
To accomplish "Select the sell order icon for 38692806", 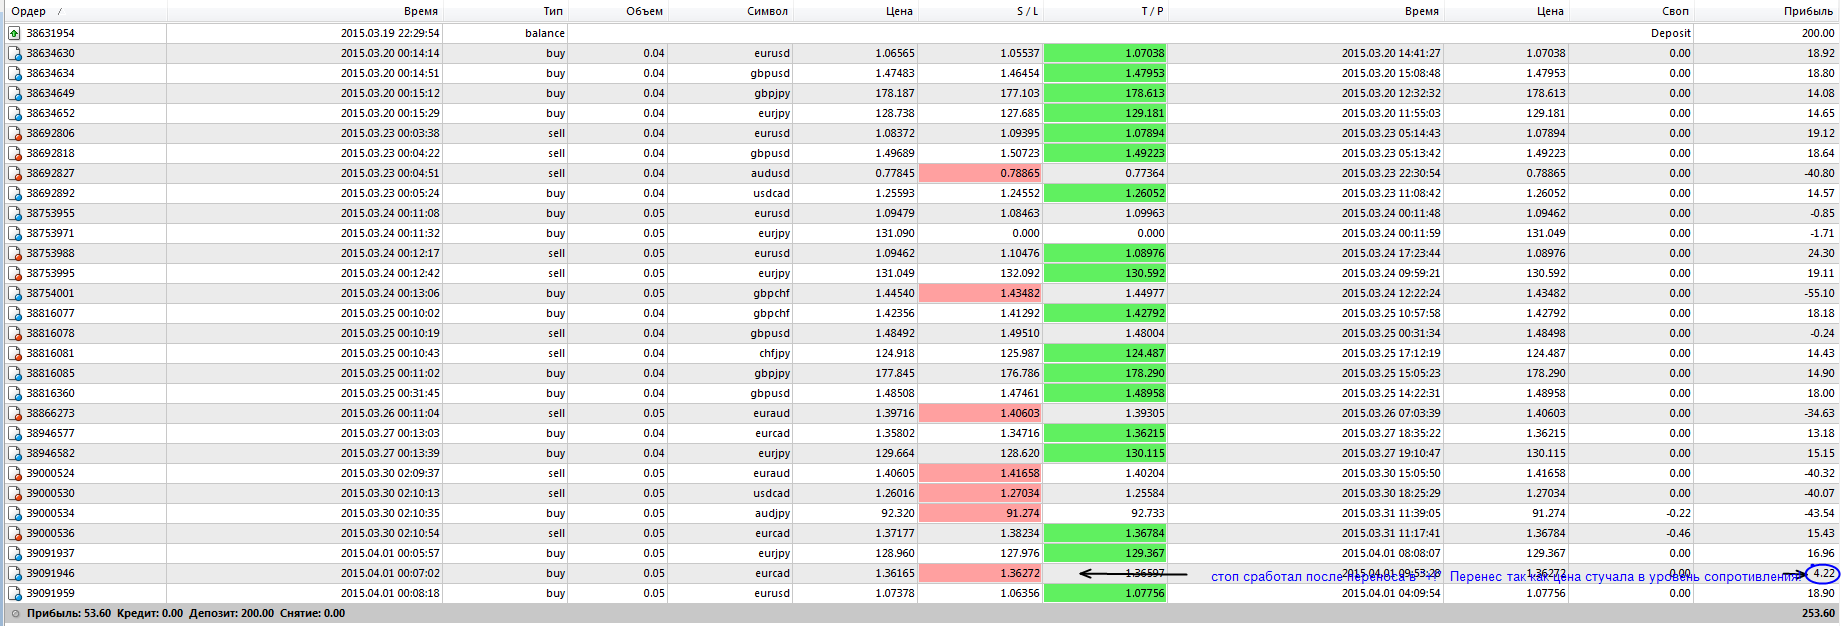I will click(x=14, y=133).
